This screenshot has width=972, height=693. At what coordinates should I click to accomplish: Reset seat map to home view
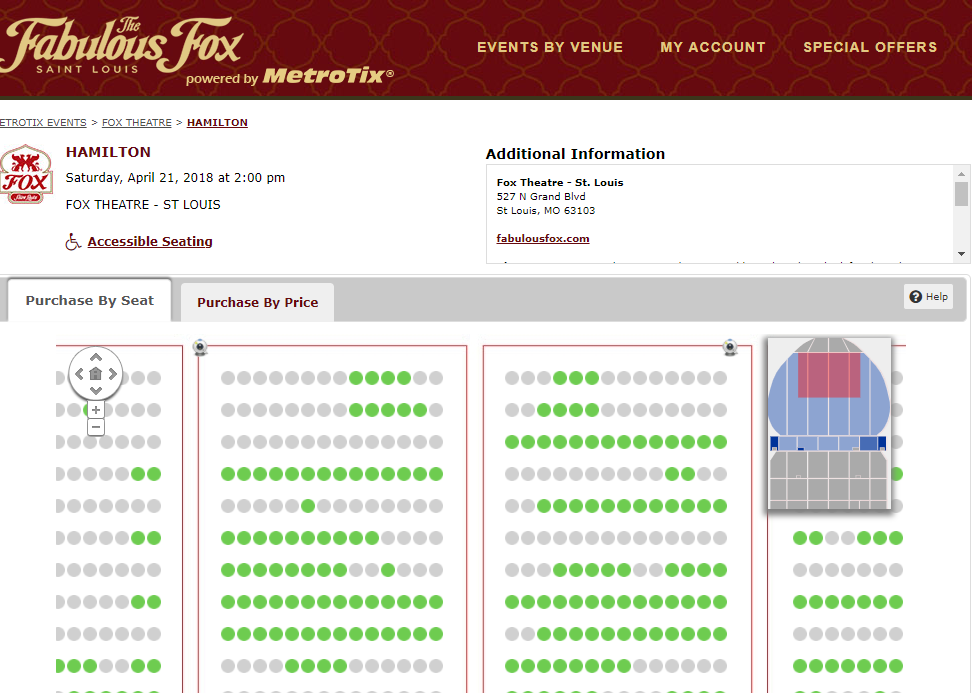click(96, 374)
